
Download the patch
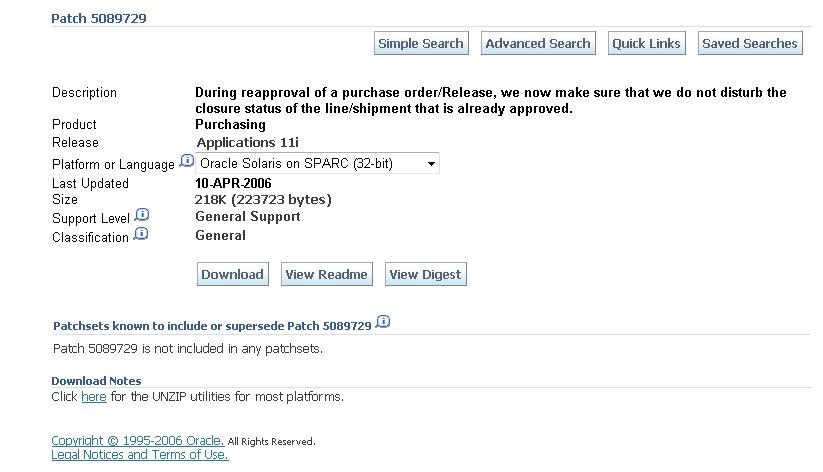(233, 274)
